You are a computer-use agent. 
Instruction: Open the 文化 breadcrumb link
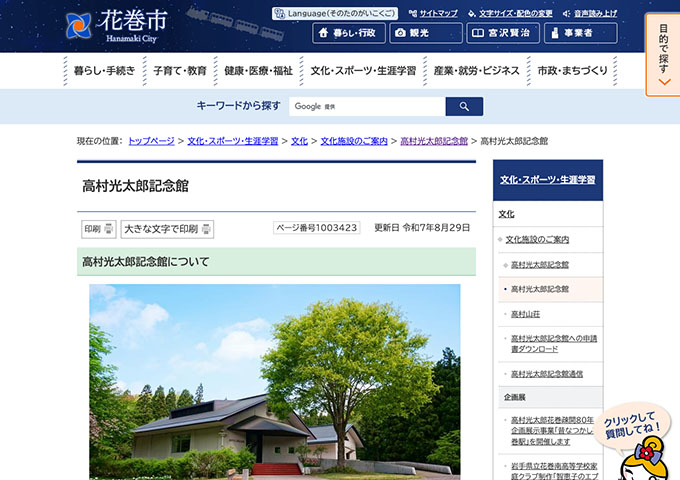click(299, 141)
